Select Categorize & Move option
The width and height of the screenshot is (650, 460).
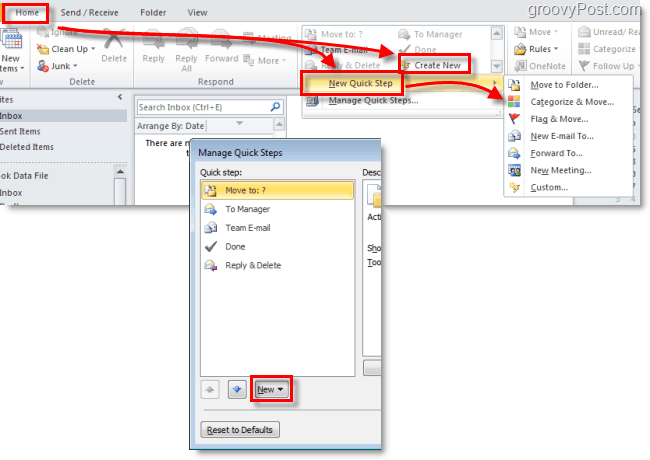[x=572, y=102]
